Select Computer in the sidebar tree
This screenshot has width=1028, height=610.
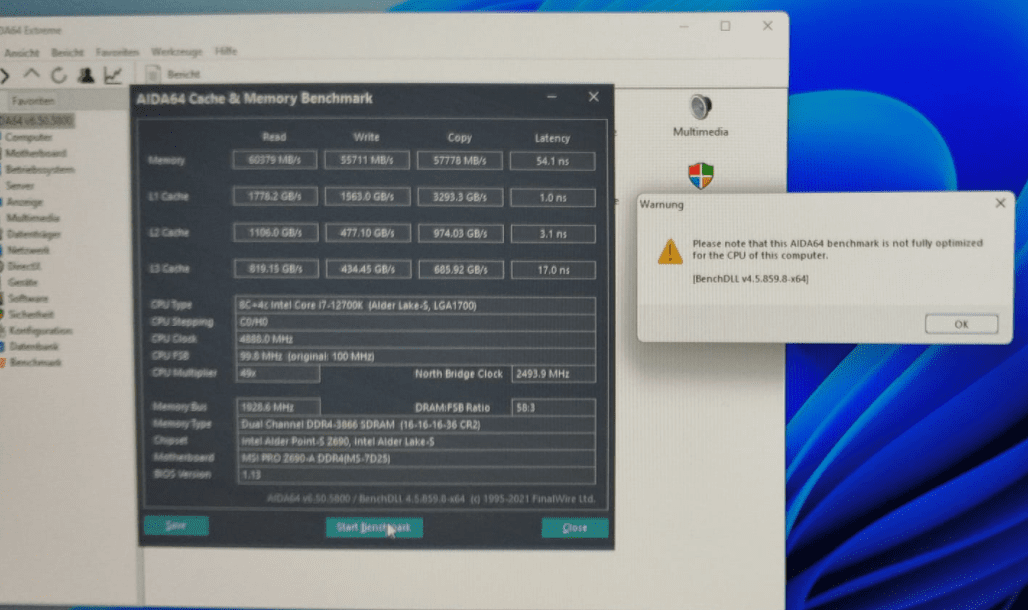click(x=29, y=137)
